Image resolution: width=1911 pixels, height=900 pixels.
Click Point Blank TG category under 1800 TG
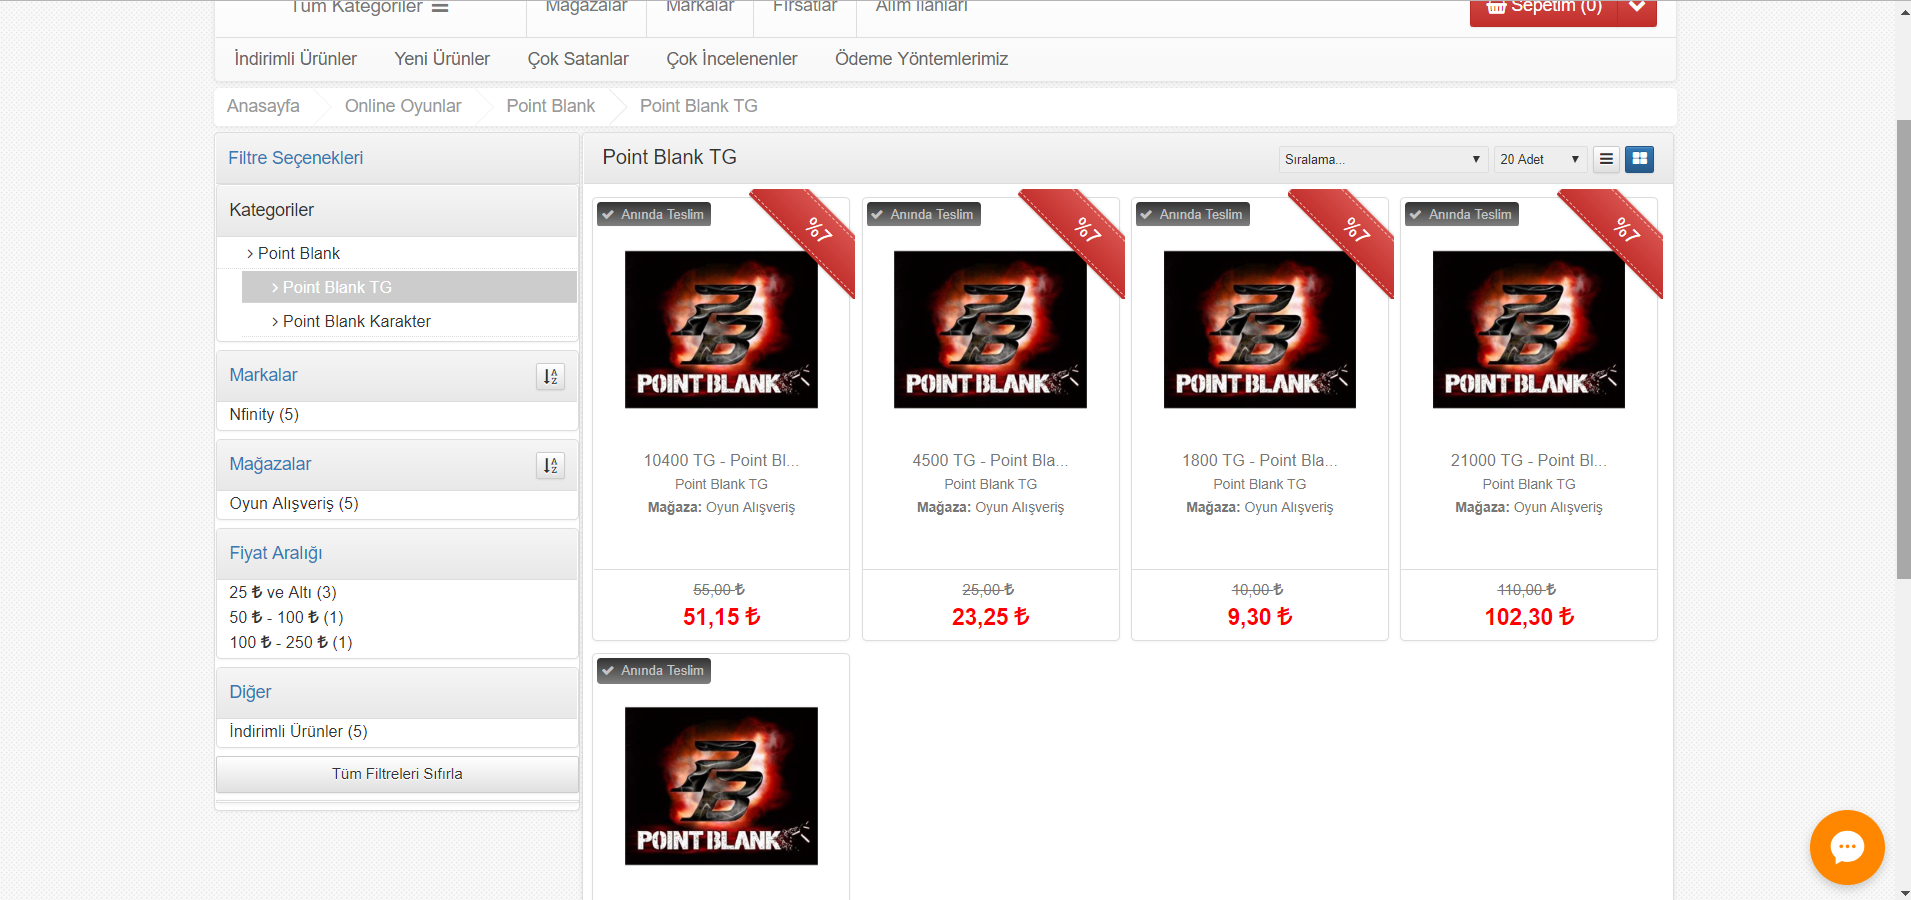[1260, 484]
